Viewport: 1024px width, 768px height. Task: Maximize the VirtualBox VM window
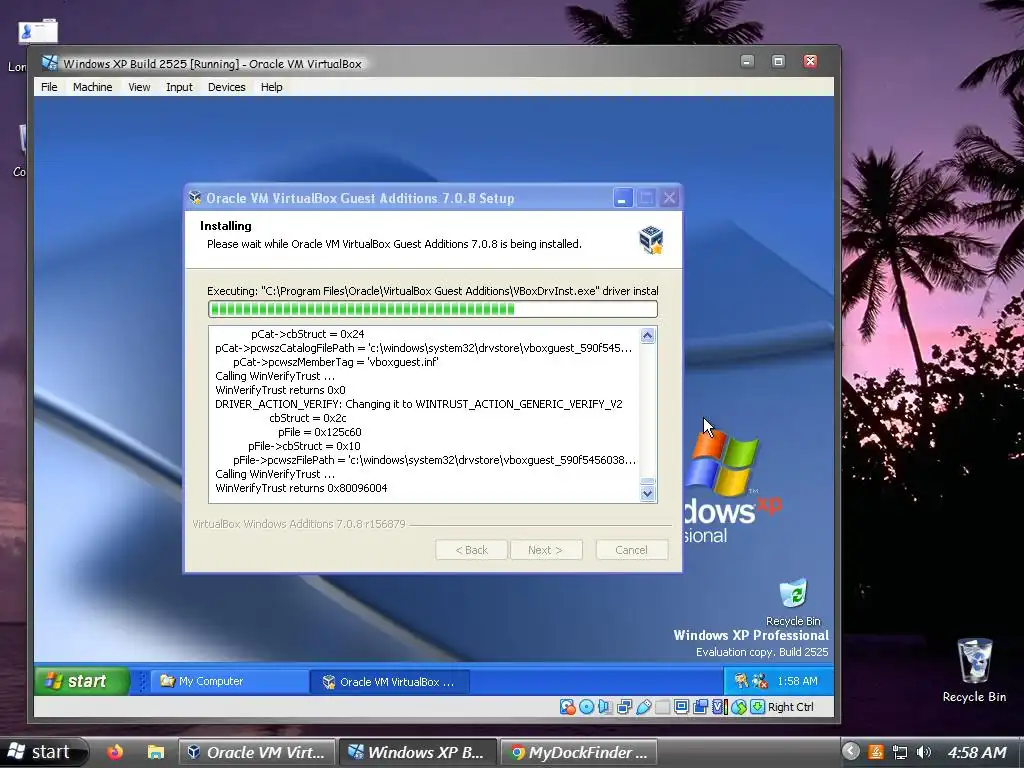pos(778,61)
